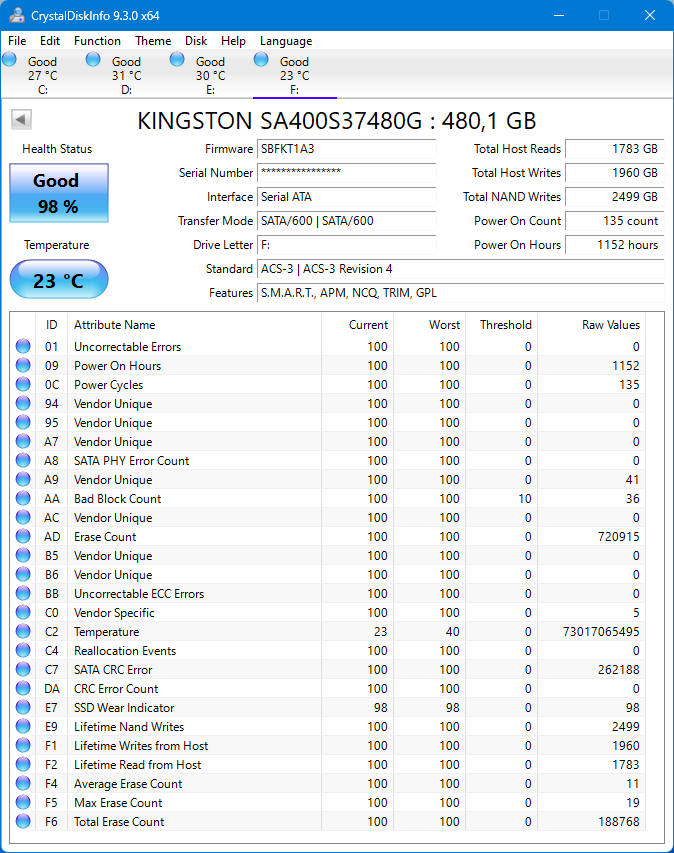The height and width of the screenshot is (853, 674).
Task: Click status icon of Power On Hours attribute row
Action: (x=23, y=366)
